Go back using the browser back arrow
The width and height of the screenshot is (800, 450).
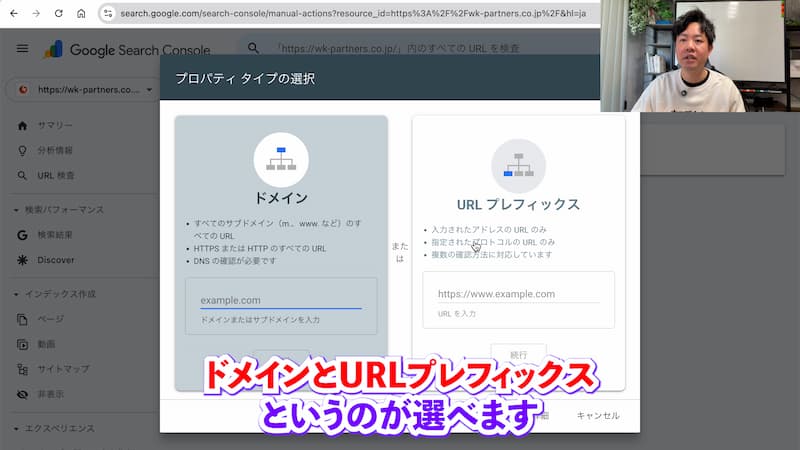point(14,13)
